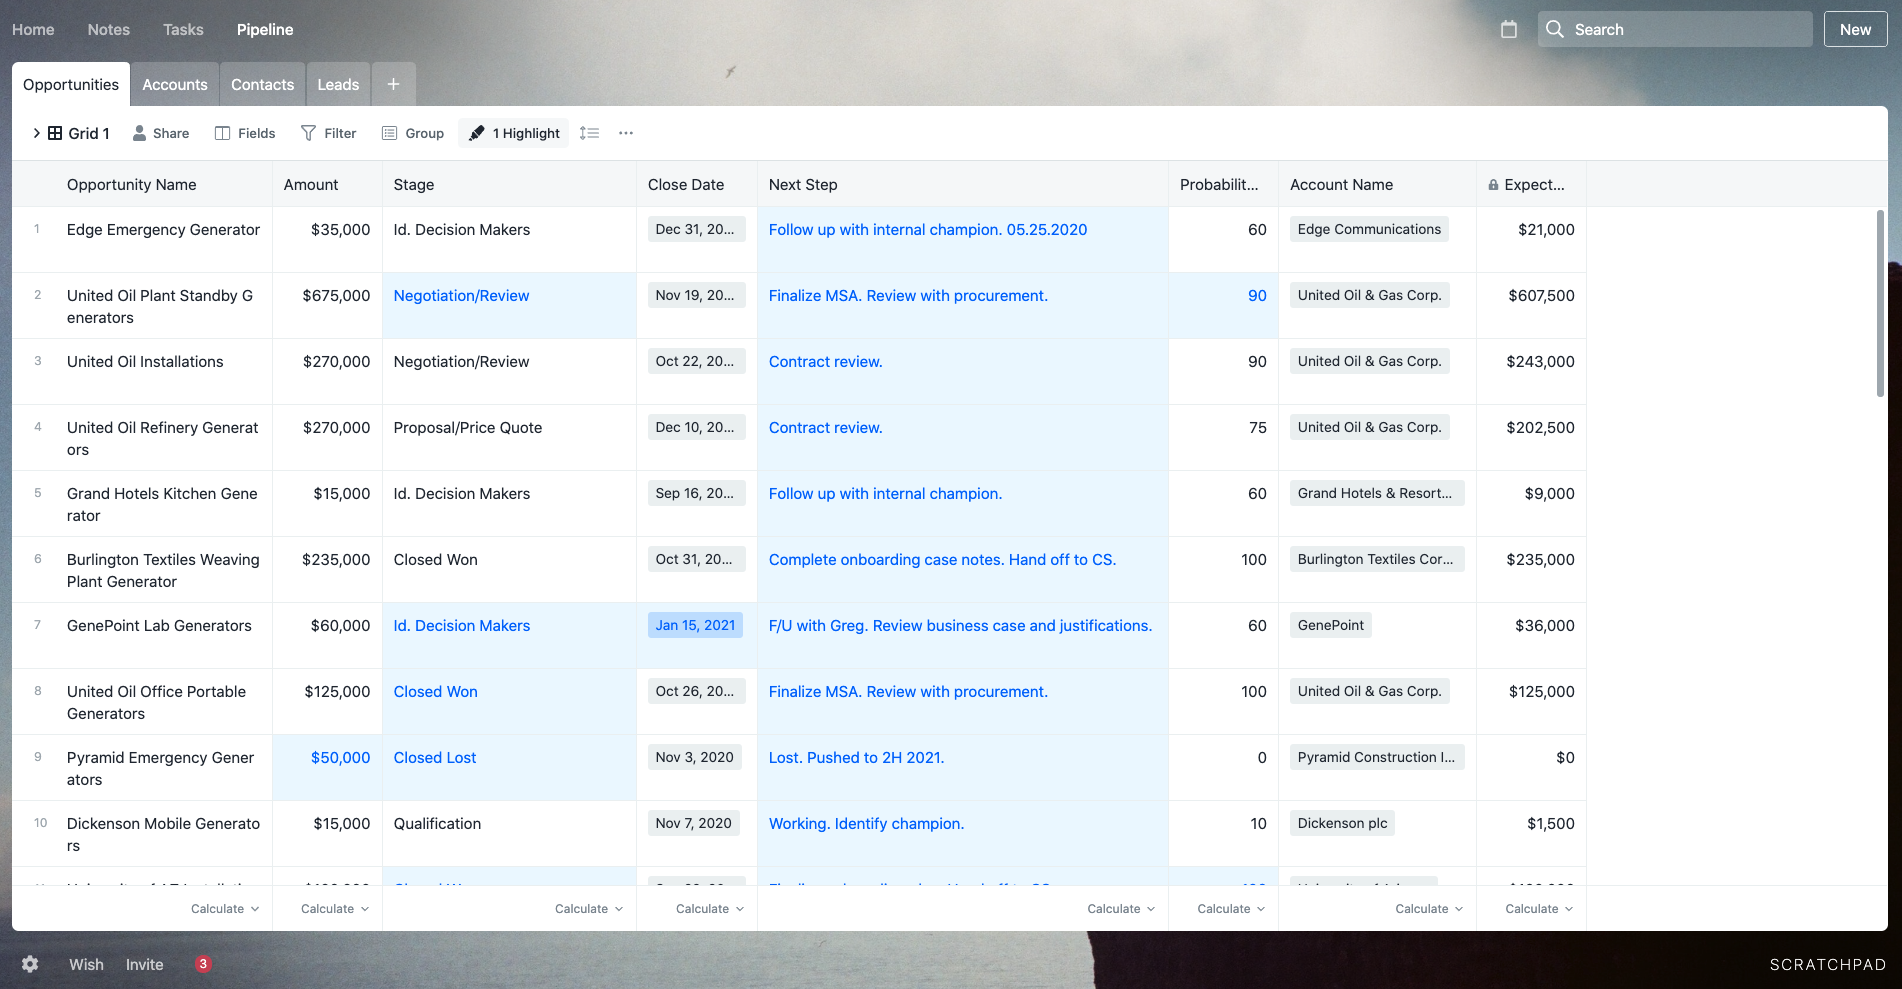The image size is (1902, 989).
Task: Click the add new tab plus icon
Action: 393,84
